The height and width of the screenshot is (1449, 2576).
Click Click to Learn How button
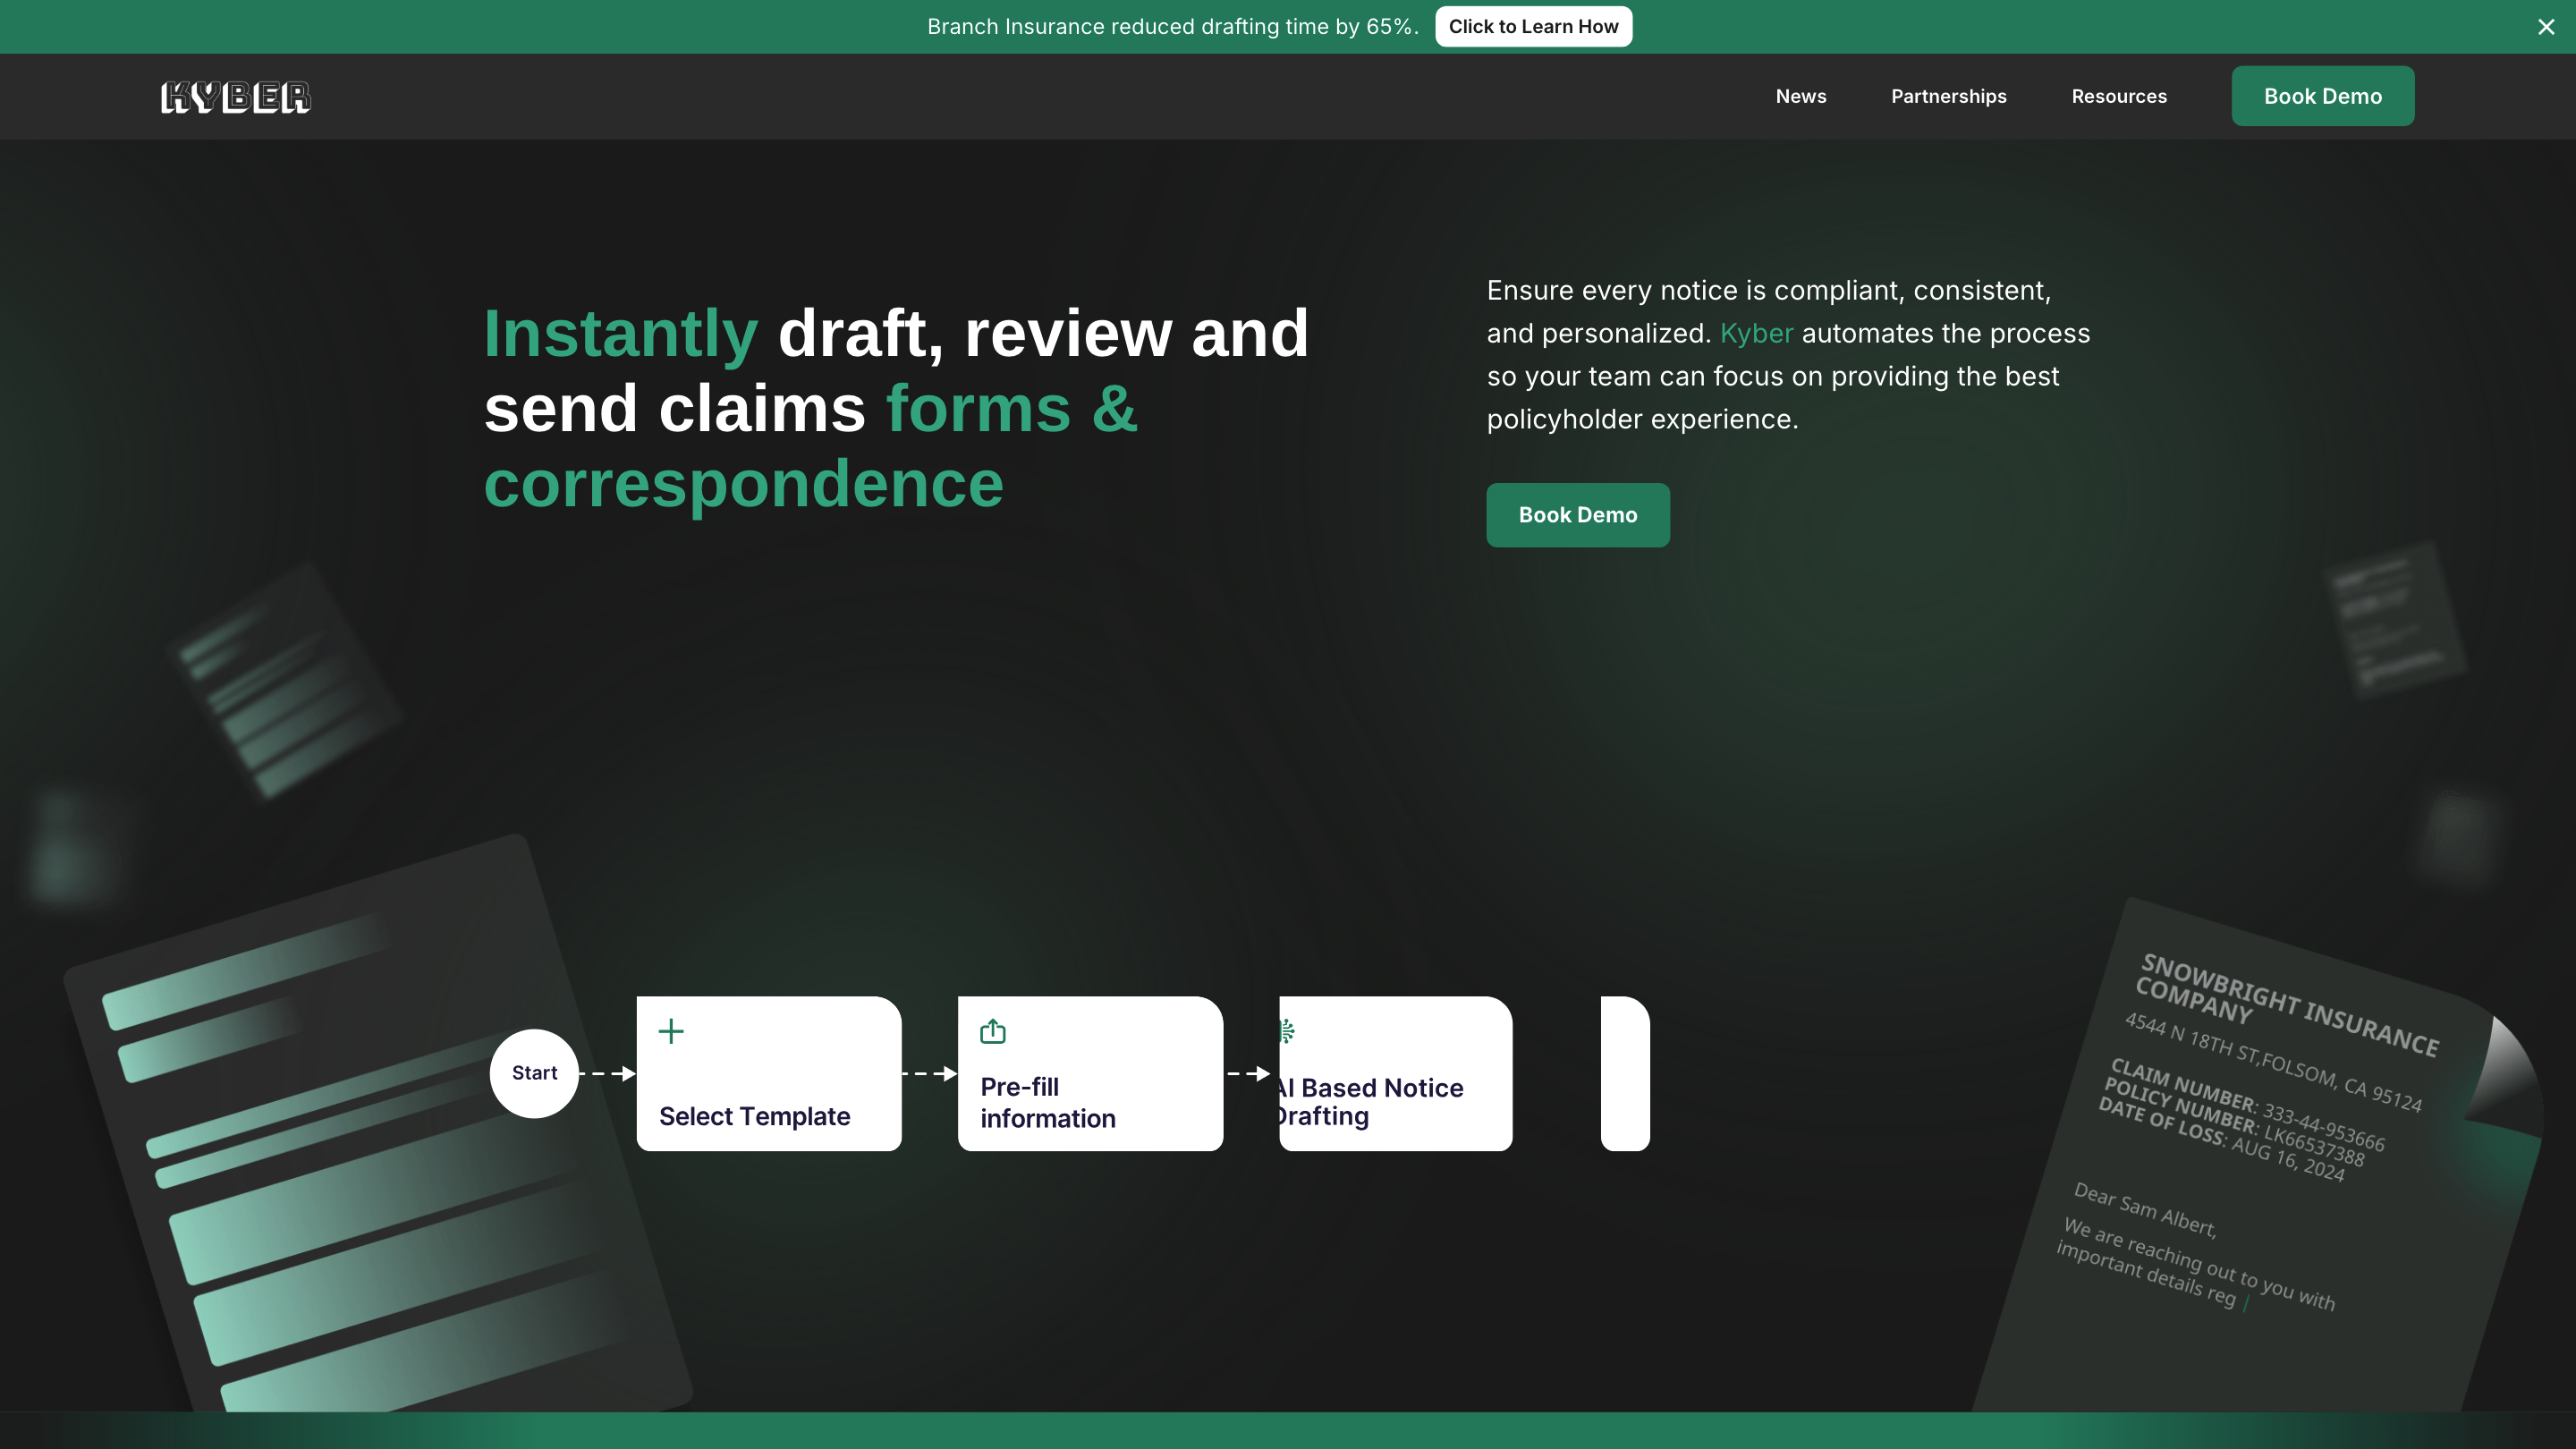point(1533,27)
